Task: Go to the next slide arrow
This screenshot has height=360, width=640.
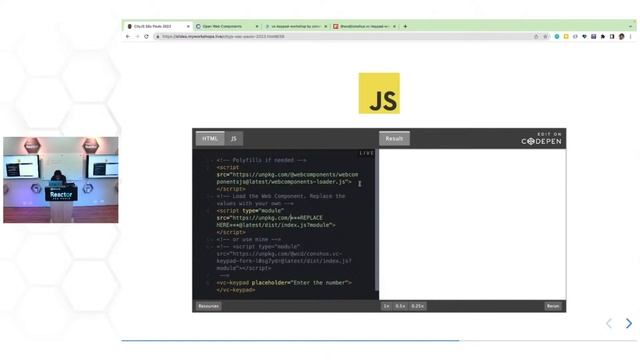Action: [629, 323]
